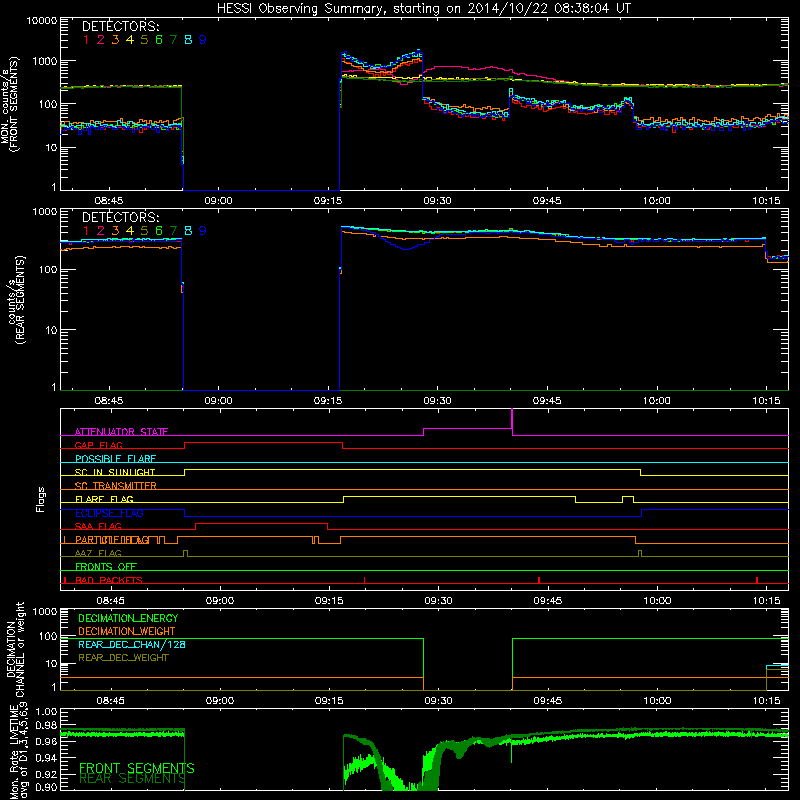Click the GAP FLAG label
Viewport: 800px width, 800px height.
(98, 445)
